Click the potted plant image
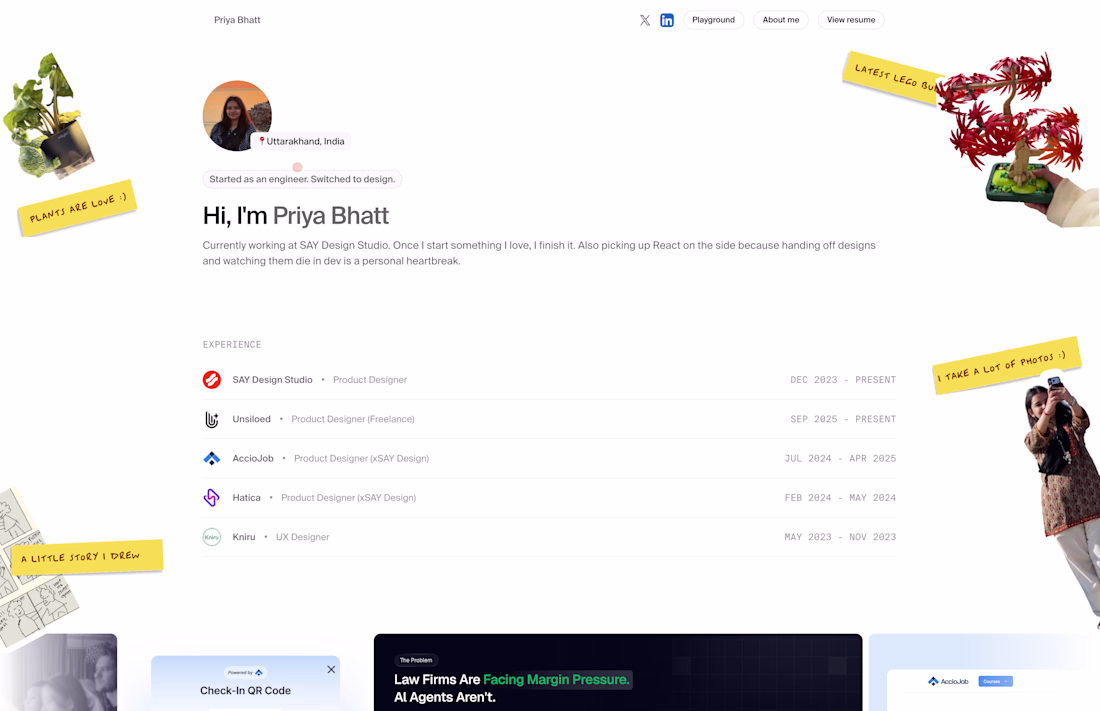 tap(48, 116)
